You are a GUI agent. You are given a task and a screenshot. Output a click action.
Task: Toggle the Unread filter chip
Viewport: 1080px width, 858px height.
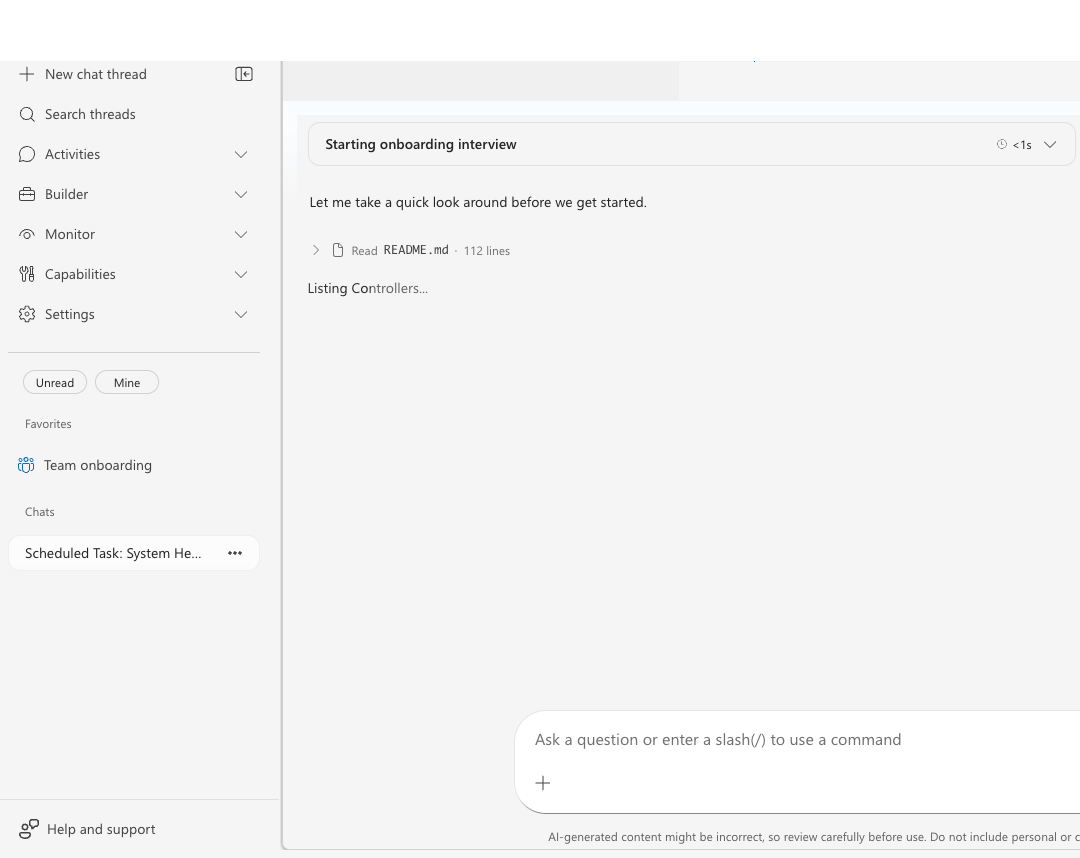click(x=55, y=382)
